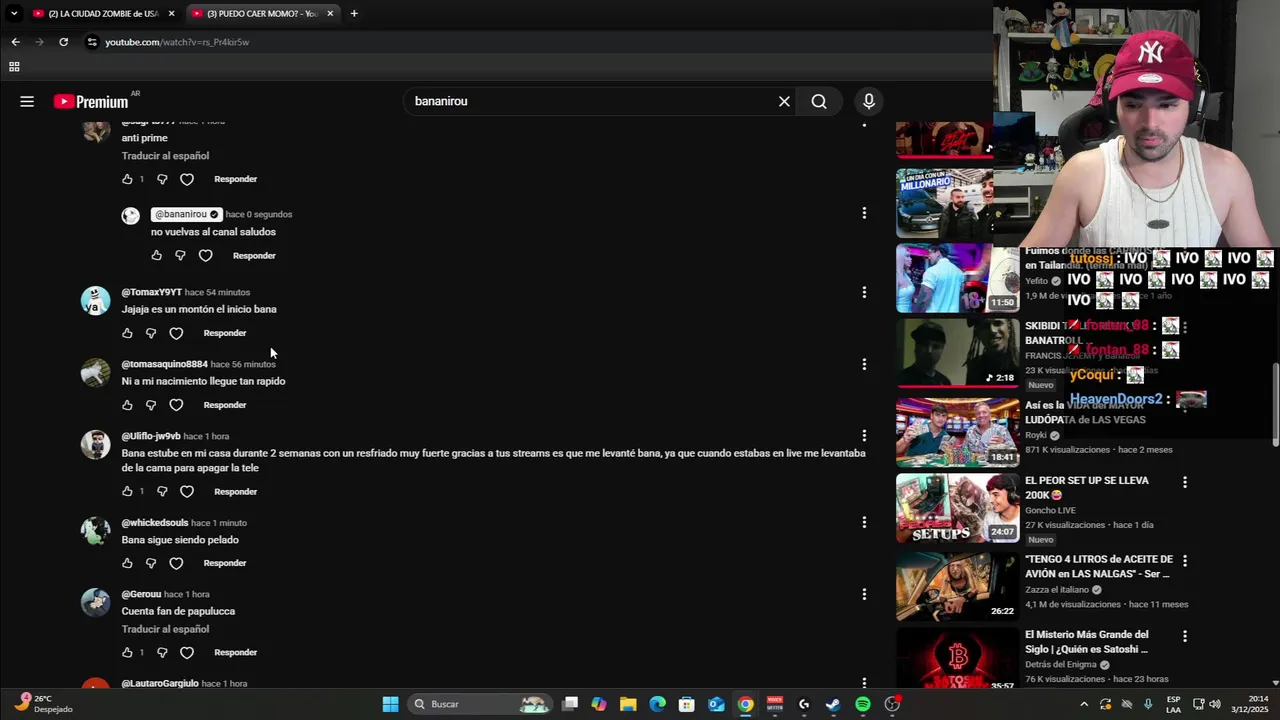Dislike the 'anti prime' comment
This screenshot has height=720, width=1280.
(162, 179)
